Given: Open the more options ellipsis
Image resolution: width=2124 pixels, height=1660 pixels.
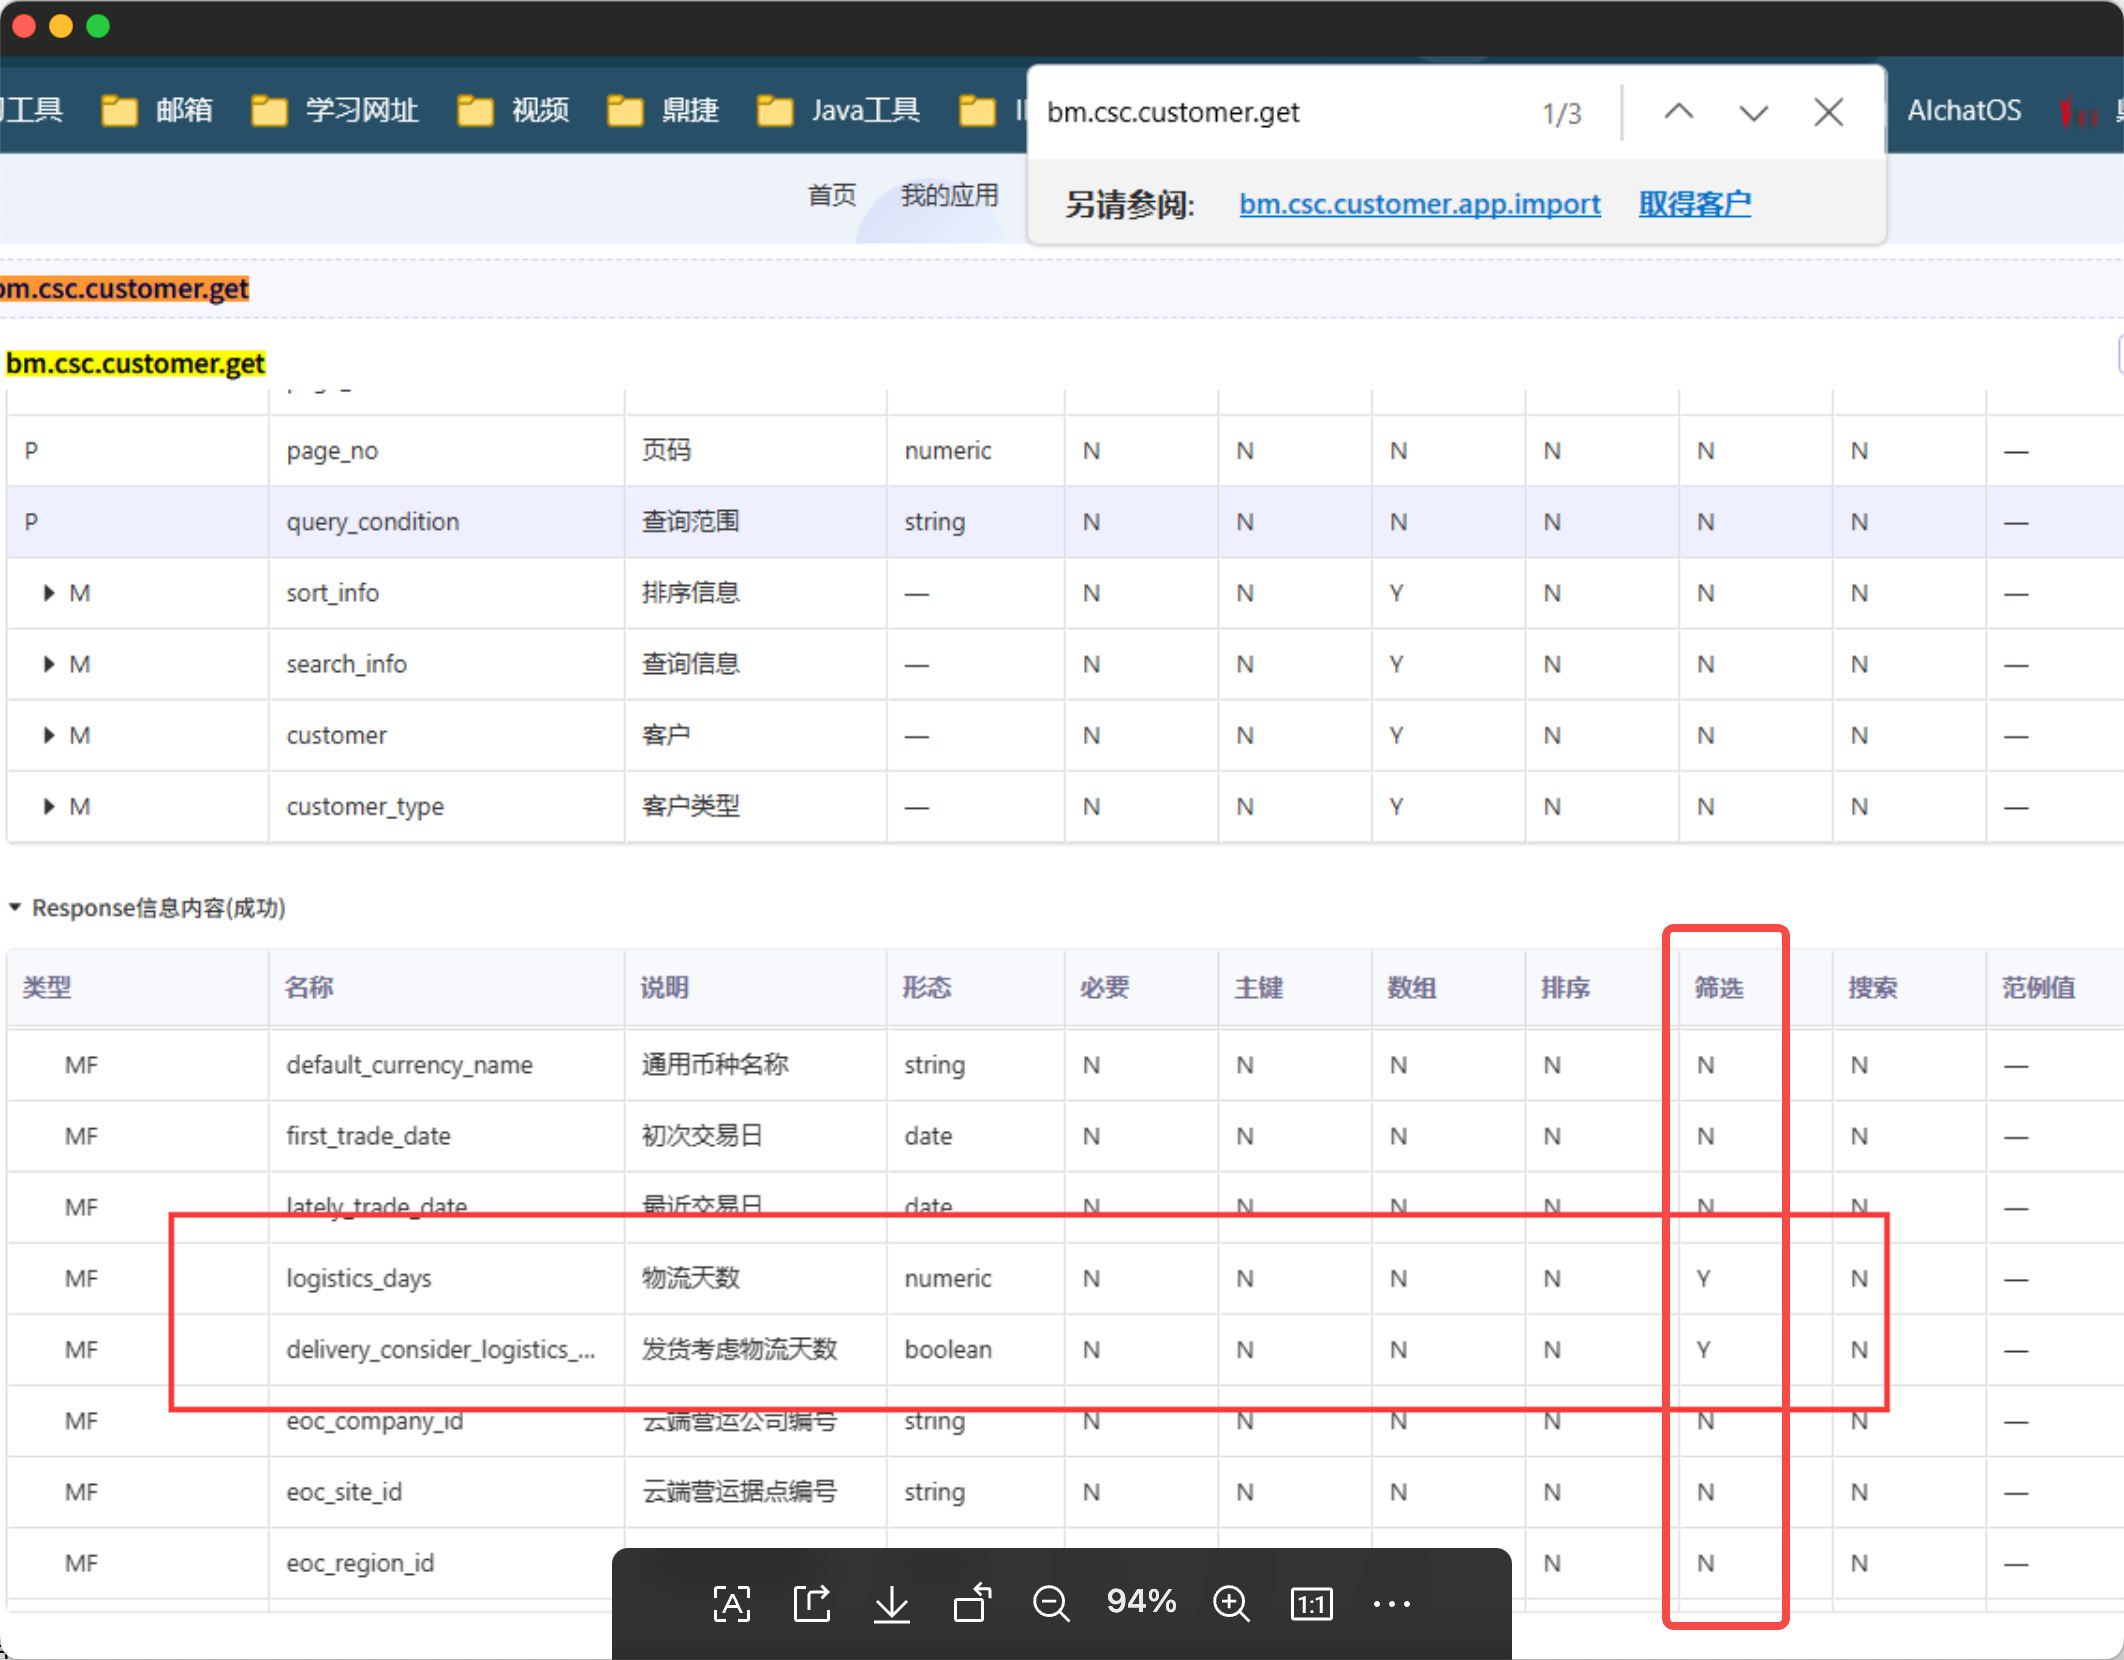Looking at the screenshot, I should [1391, 1603].
